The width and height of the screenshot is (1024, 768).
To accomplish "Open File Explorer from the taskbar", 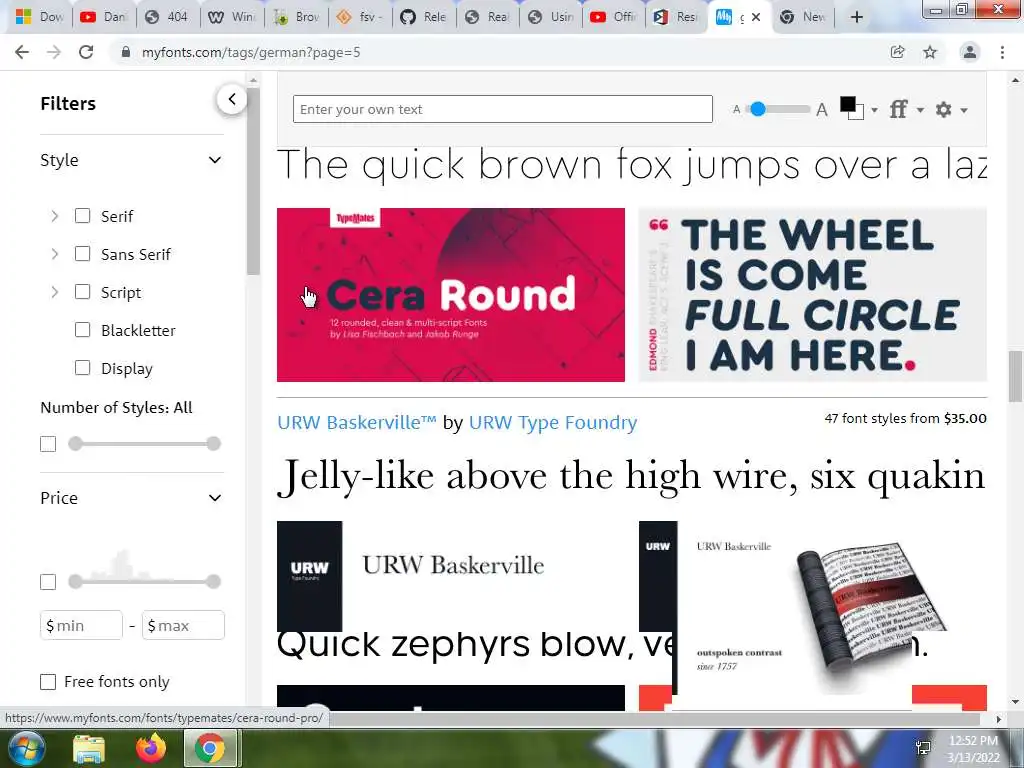I will [x=88, y=749].
